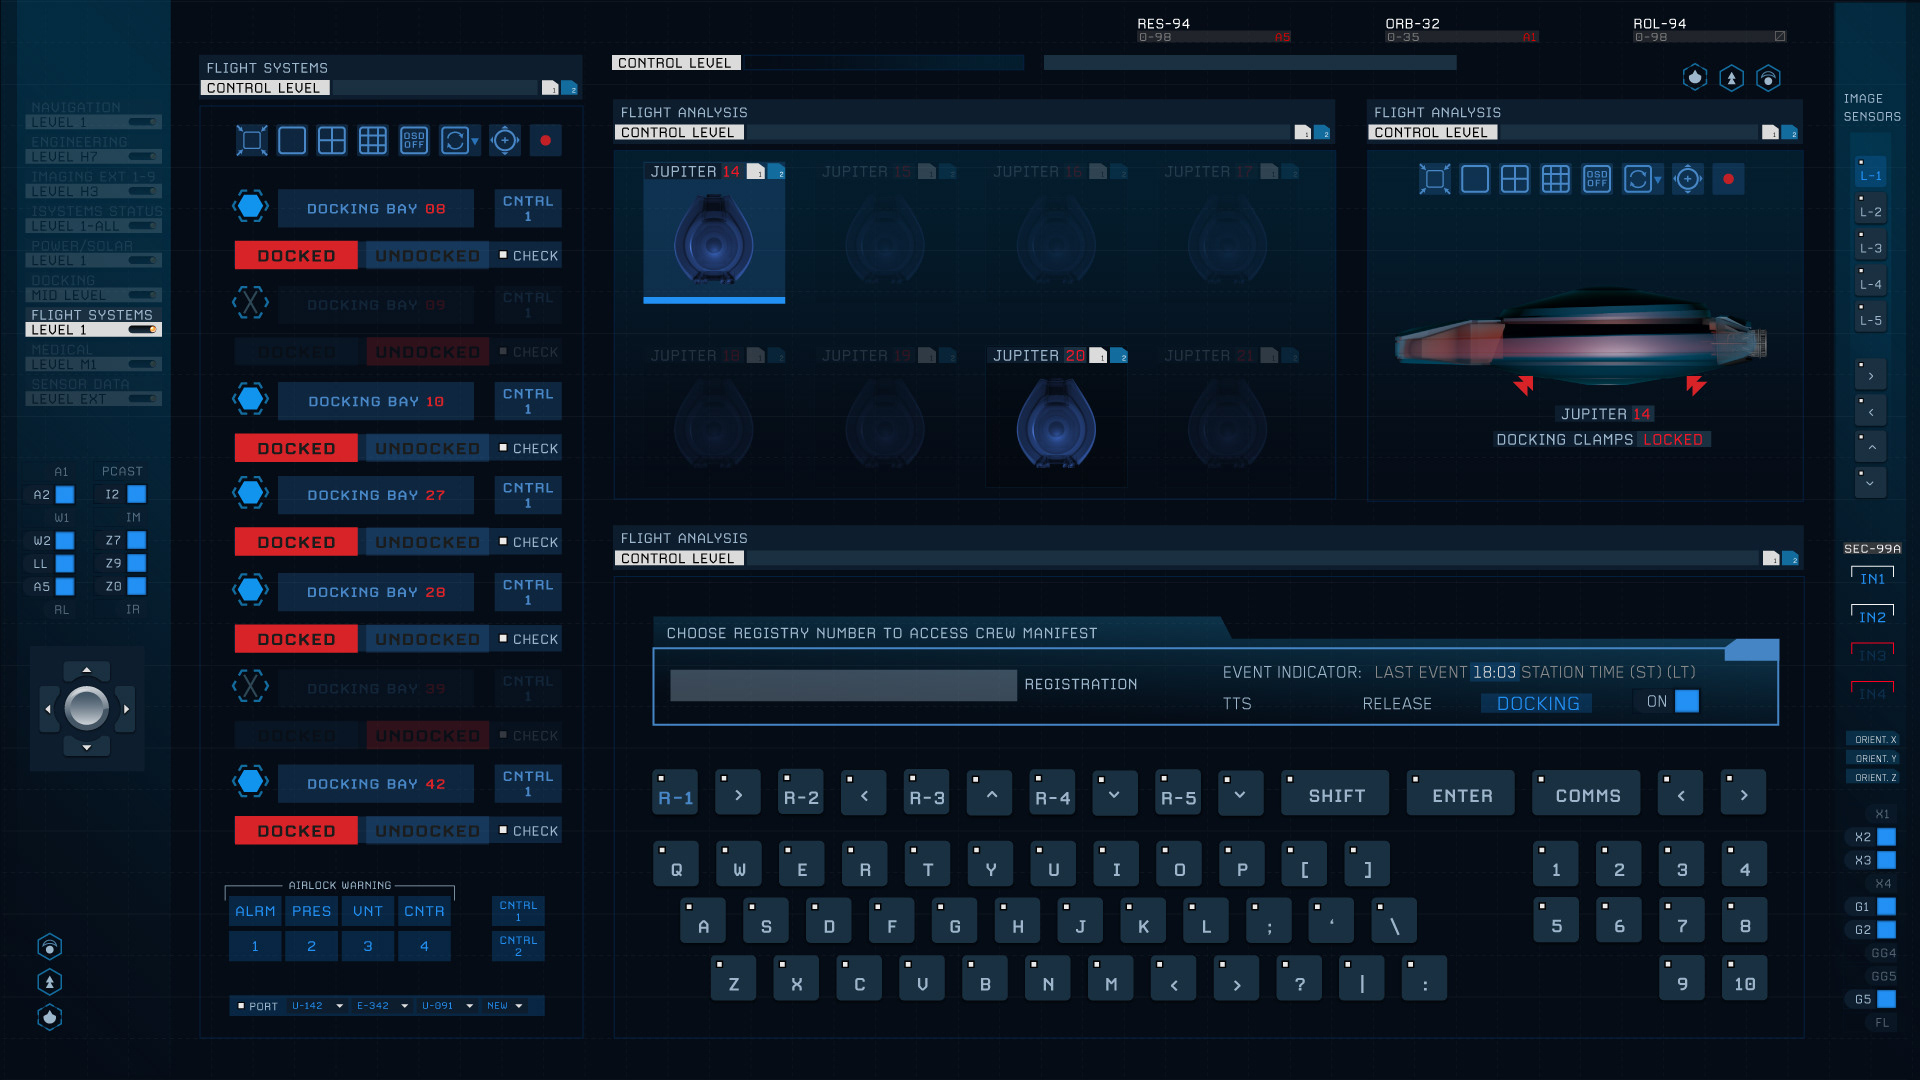This screenshot has width=1920, height=1080.
Task: Click the hexagon status icon beside Docking Bay 08
Action: (x=251, y=207)
